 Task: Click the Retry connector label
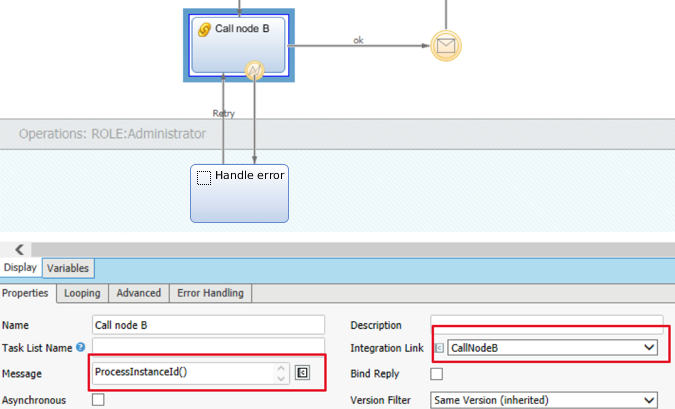click(x=223, y=114)
